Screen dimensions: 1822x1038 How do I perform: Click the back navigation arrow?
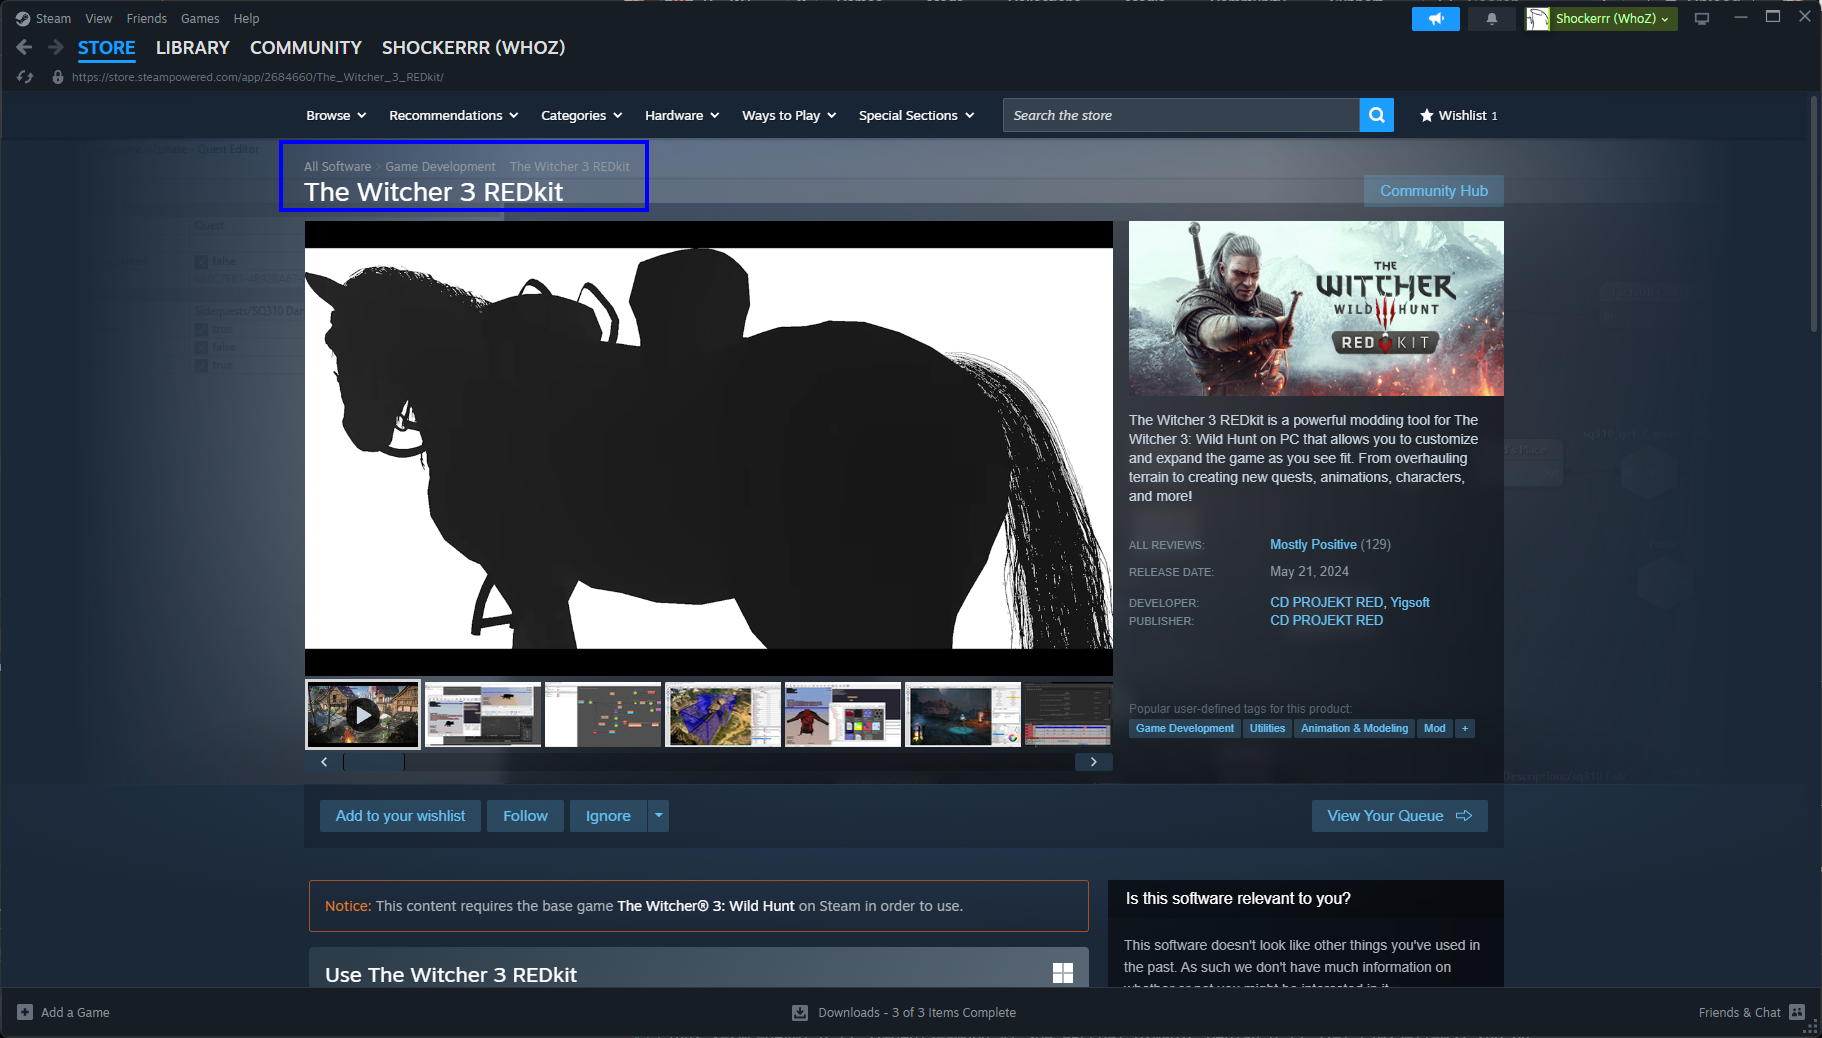pos(24,47)
